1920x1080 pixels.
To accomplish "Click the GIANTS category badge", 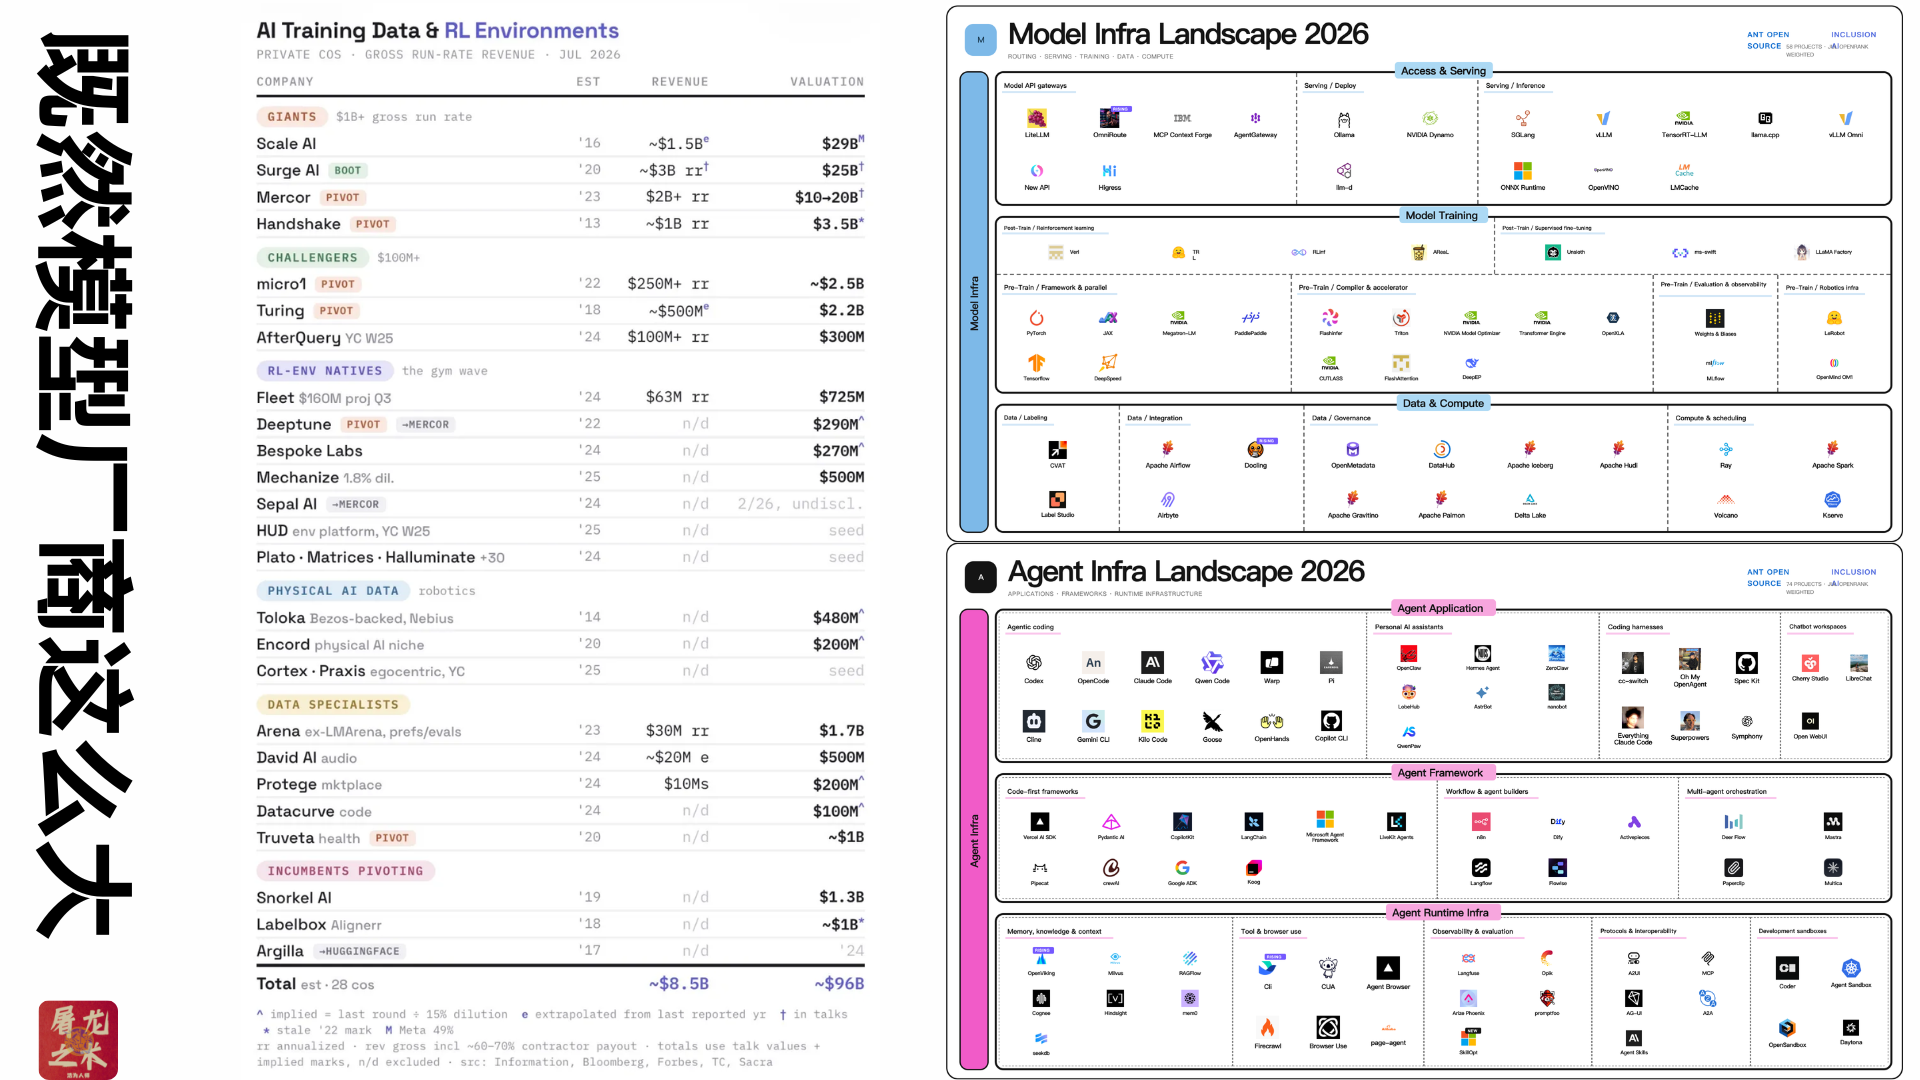I will 291,117.
